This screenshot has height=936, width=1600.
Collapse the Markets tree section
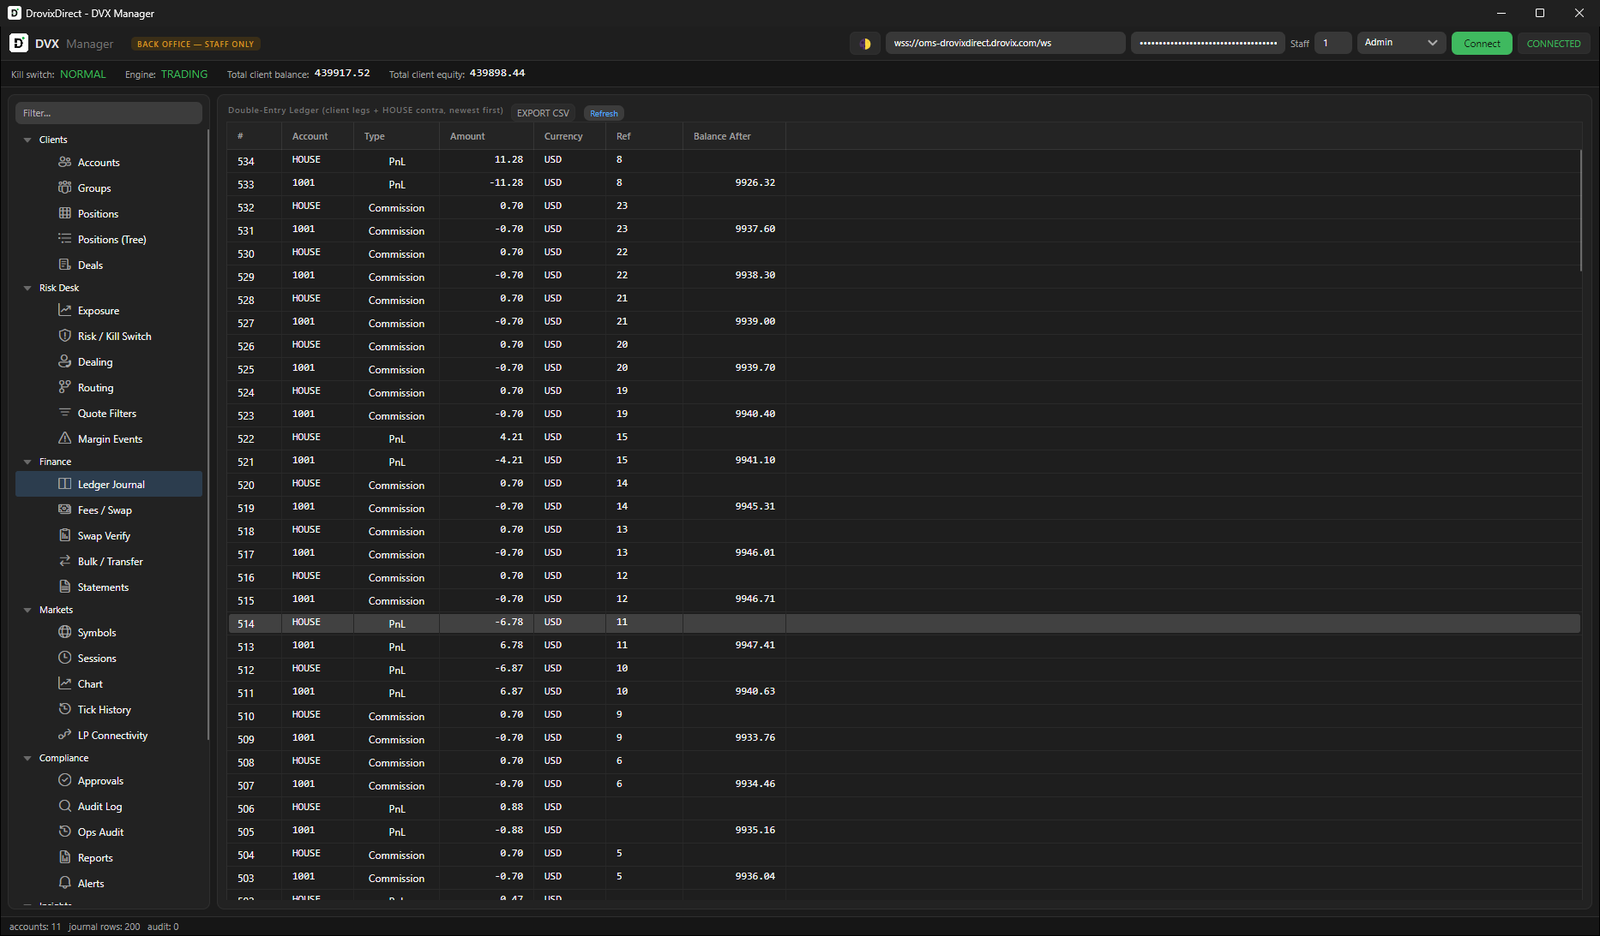[x=27, y=610]
